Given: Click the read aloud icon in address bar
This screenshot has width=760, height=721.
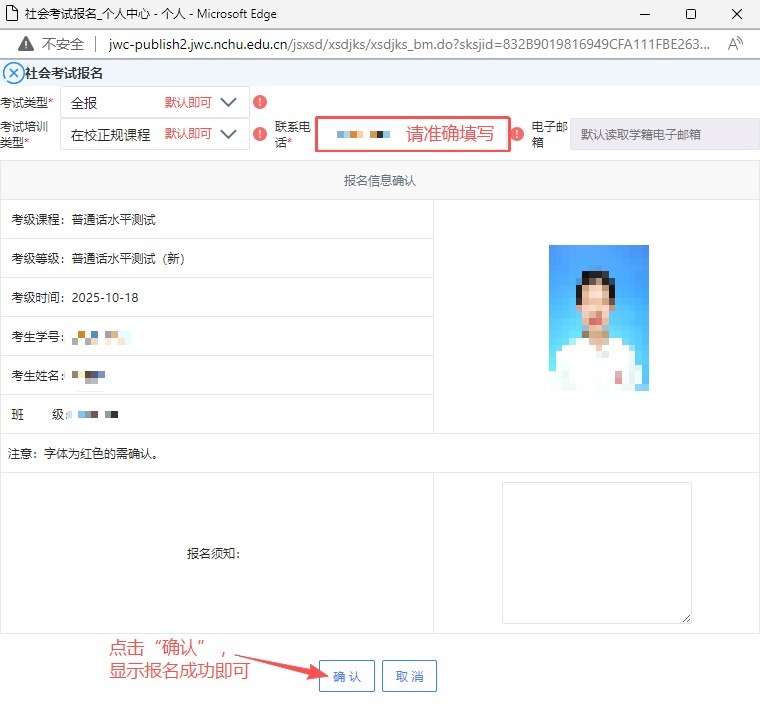Looking at the screenshot, I should coord(735,44).
